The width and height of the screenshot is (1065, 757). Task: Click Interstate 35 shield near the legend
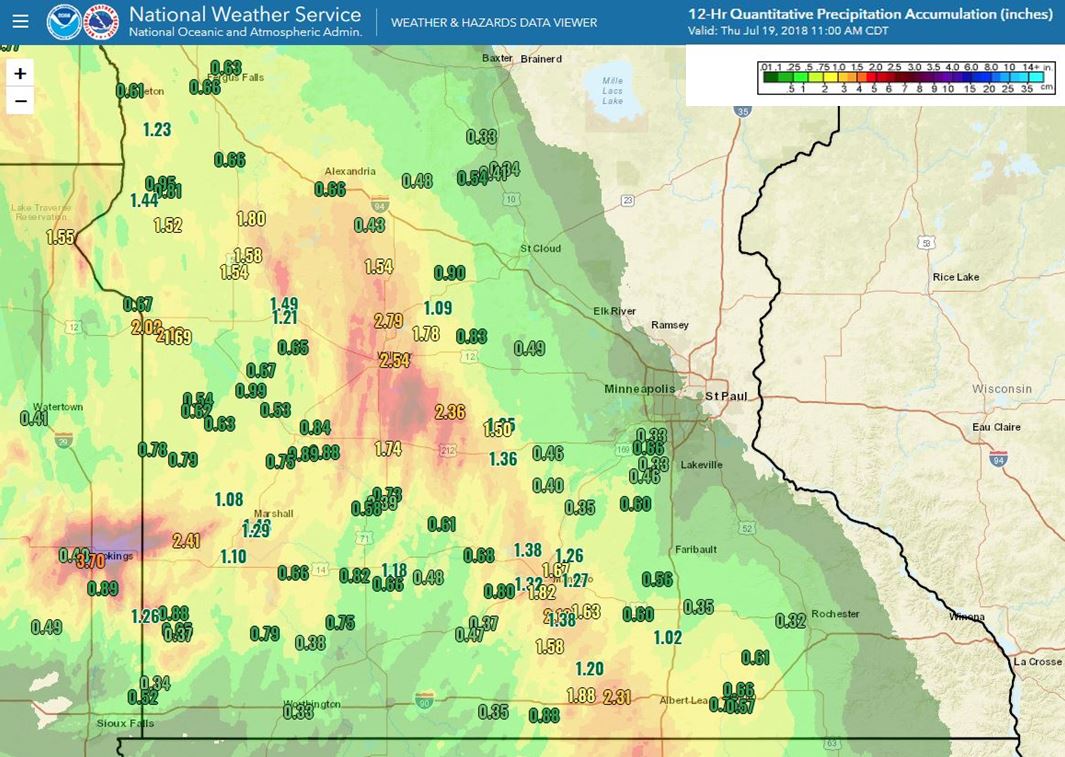tap(743, 111)
